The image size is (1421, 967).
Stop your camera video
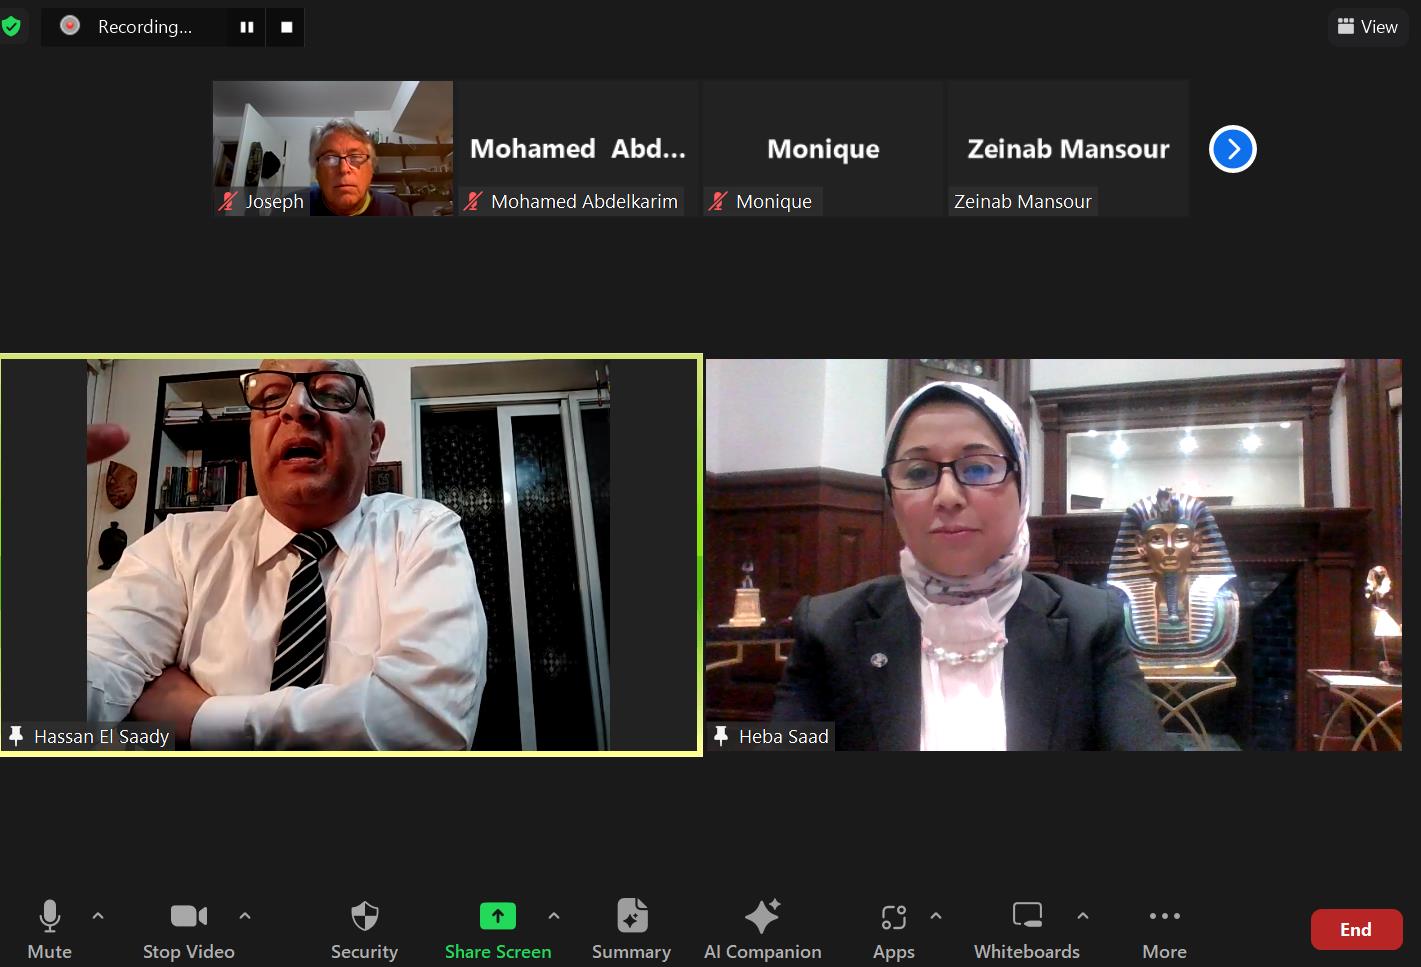tap(189, 929)
